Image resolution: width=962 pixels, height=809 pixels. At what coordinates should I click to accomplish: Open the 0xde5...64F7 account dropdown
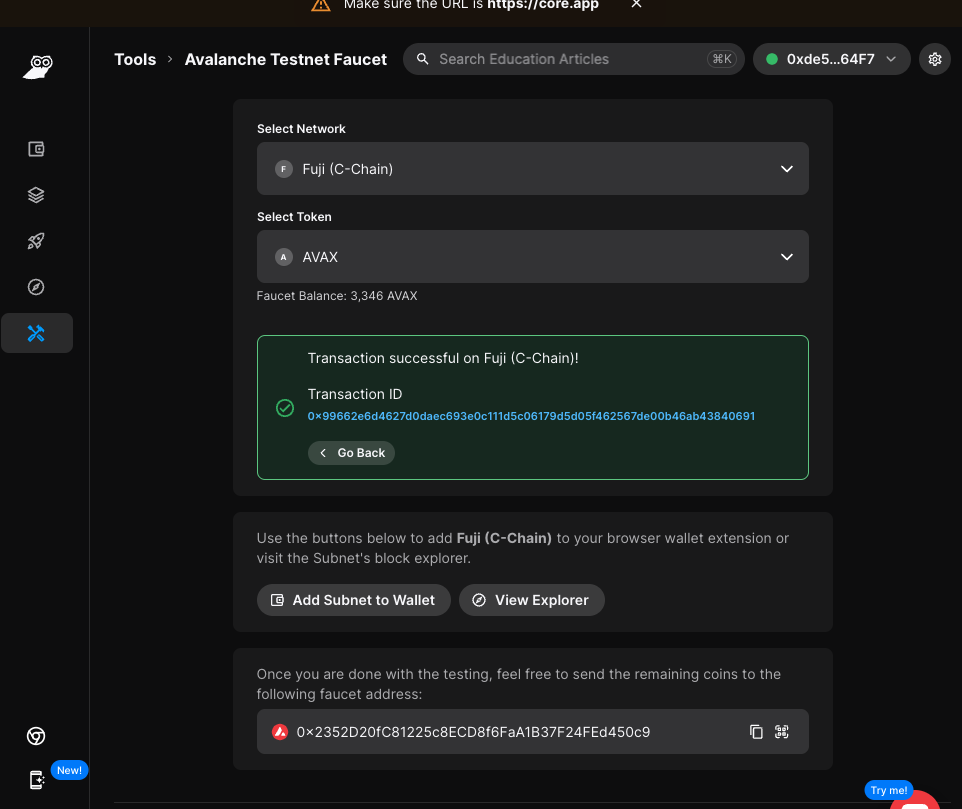click(x=831, y=59)
